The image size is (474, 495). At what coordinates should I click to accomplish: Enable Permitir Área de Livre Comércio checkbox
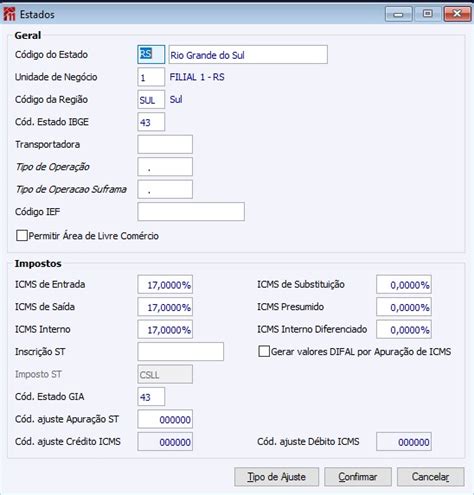22,236
